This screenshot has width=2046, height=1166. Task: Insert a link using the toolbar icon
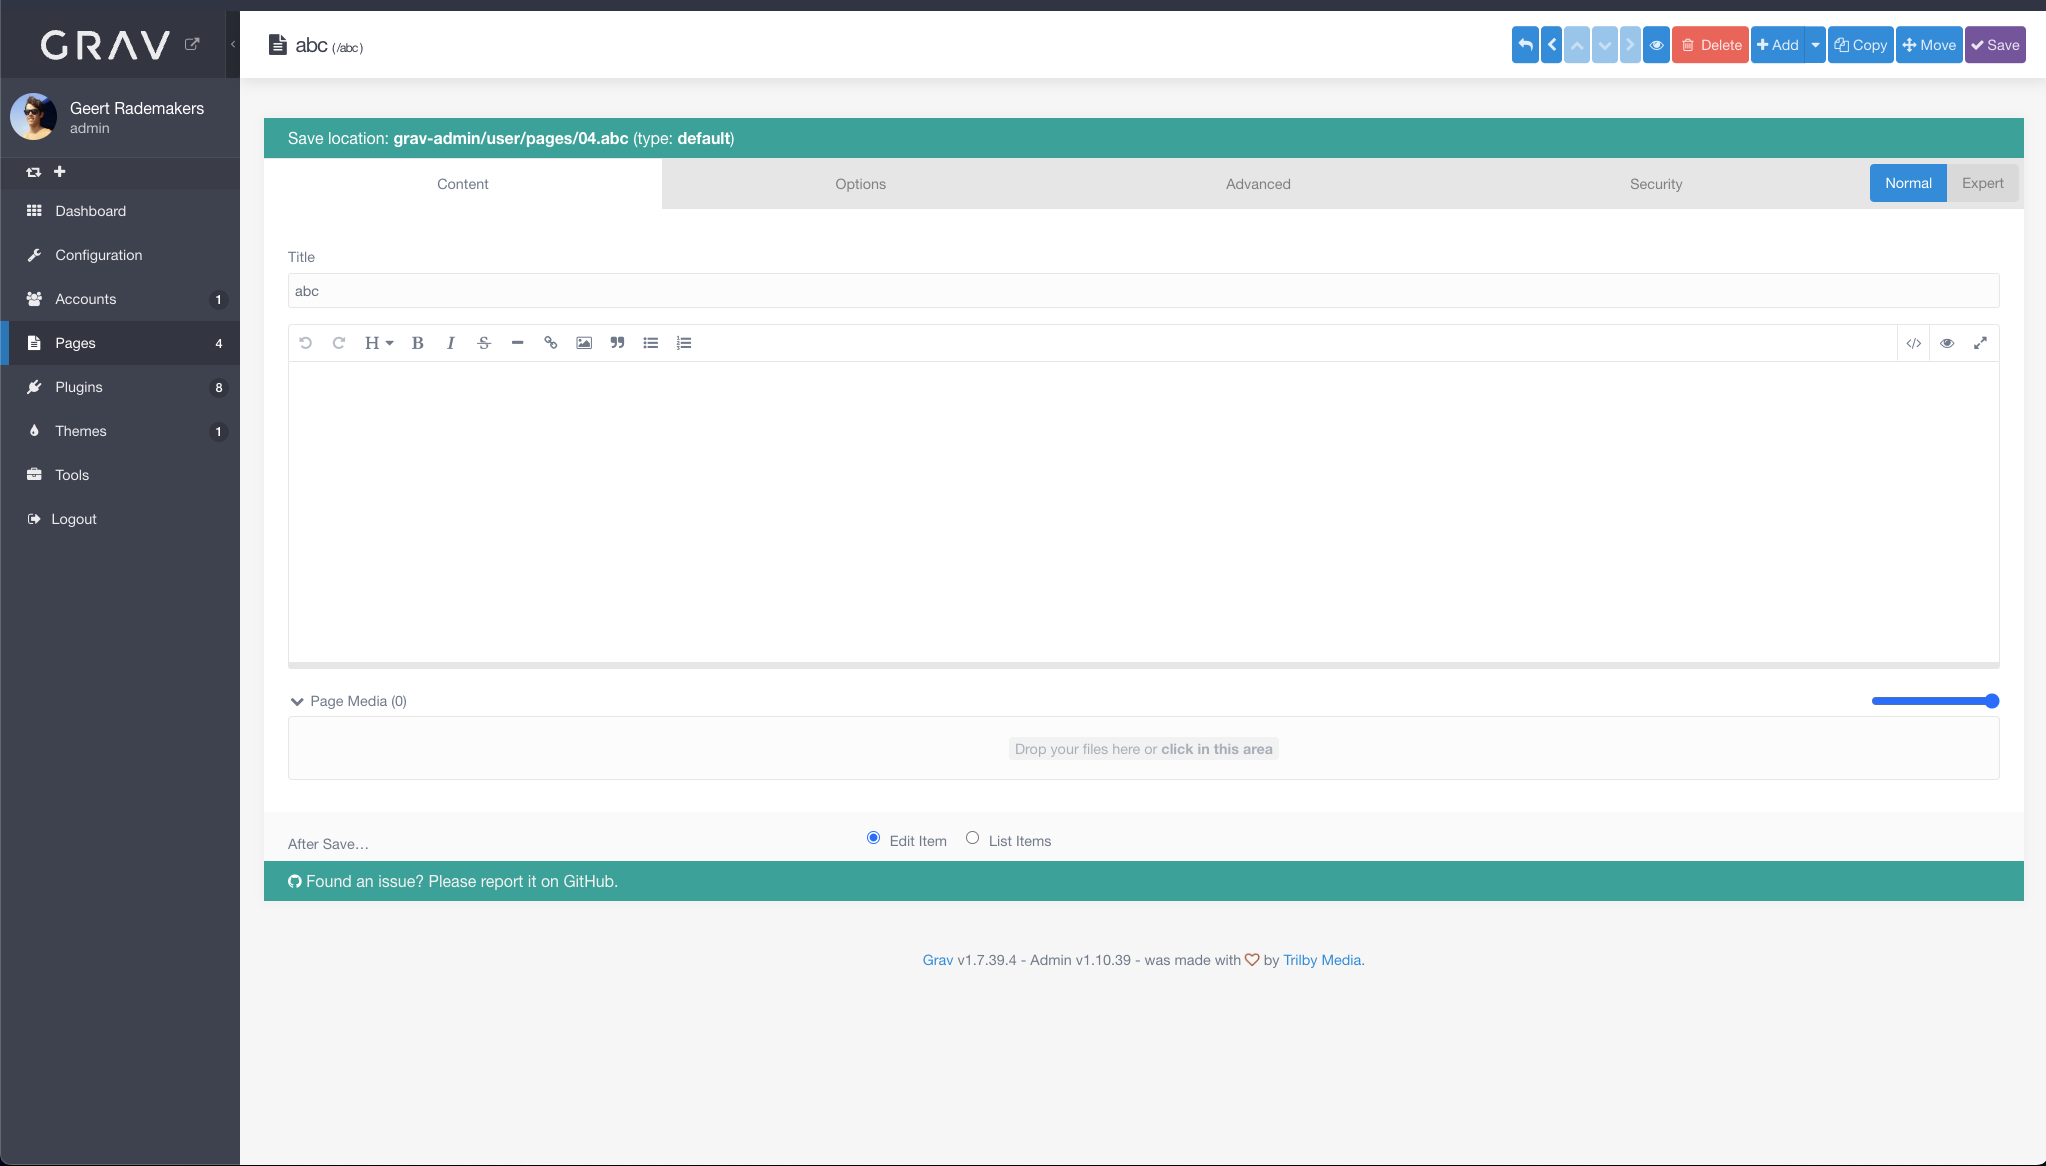pyautogui.click(x=550, y=343)
